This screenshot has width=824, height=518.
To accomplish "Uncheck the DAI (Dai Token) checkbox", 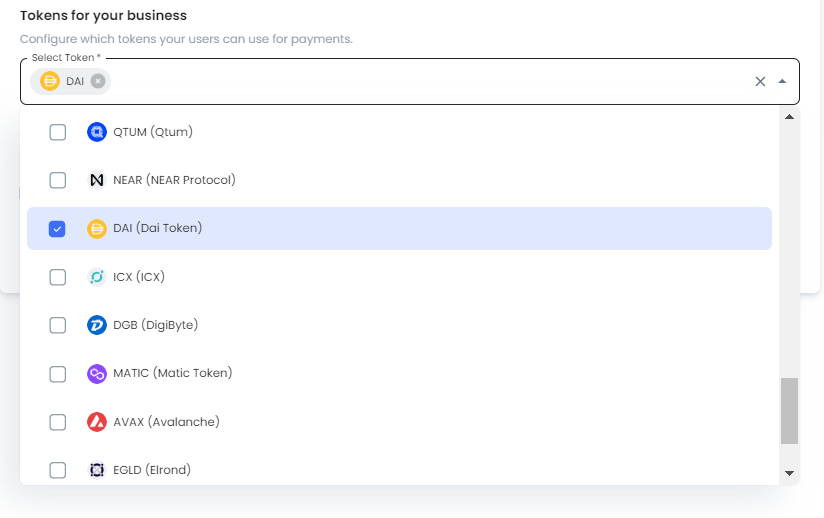I will click(x=58, y=229).
